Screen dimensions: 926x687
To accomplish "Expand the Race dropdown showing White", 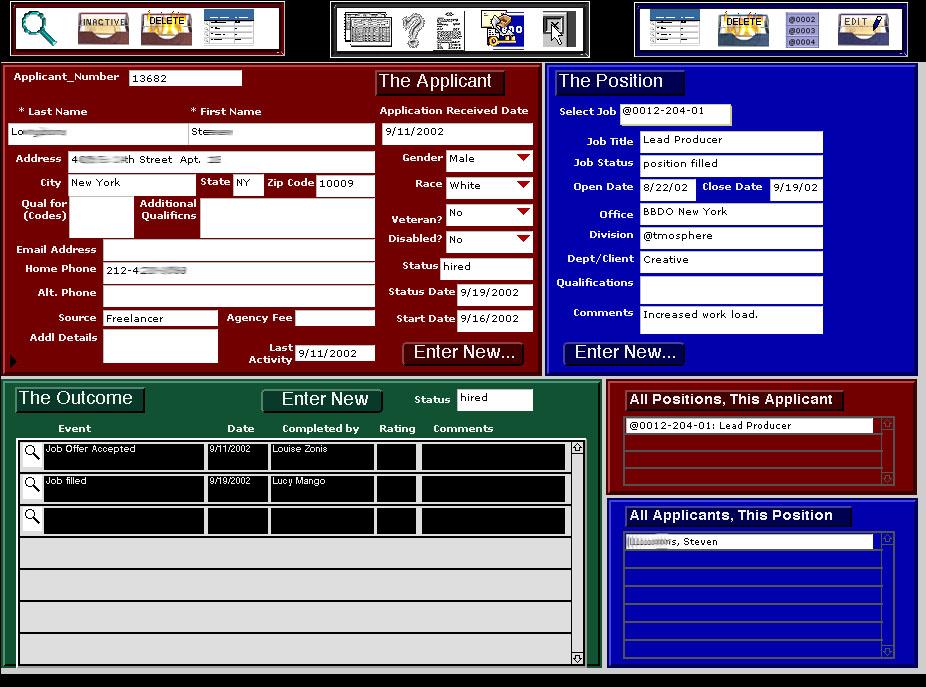I will pyautogui.click(x=523, y=186).
